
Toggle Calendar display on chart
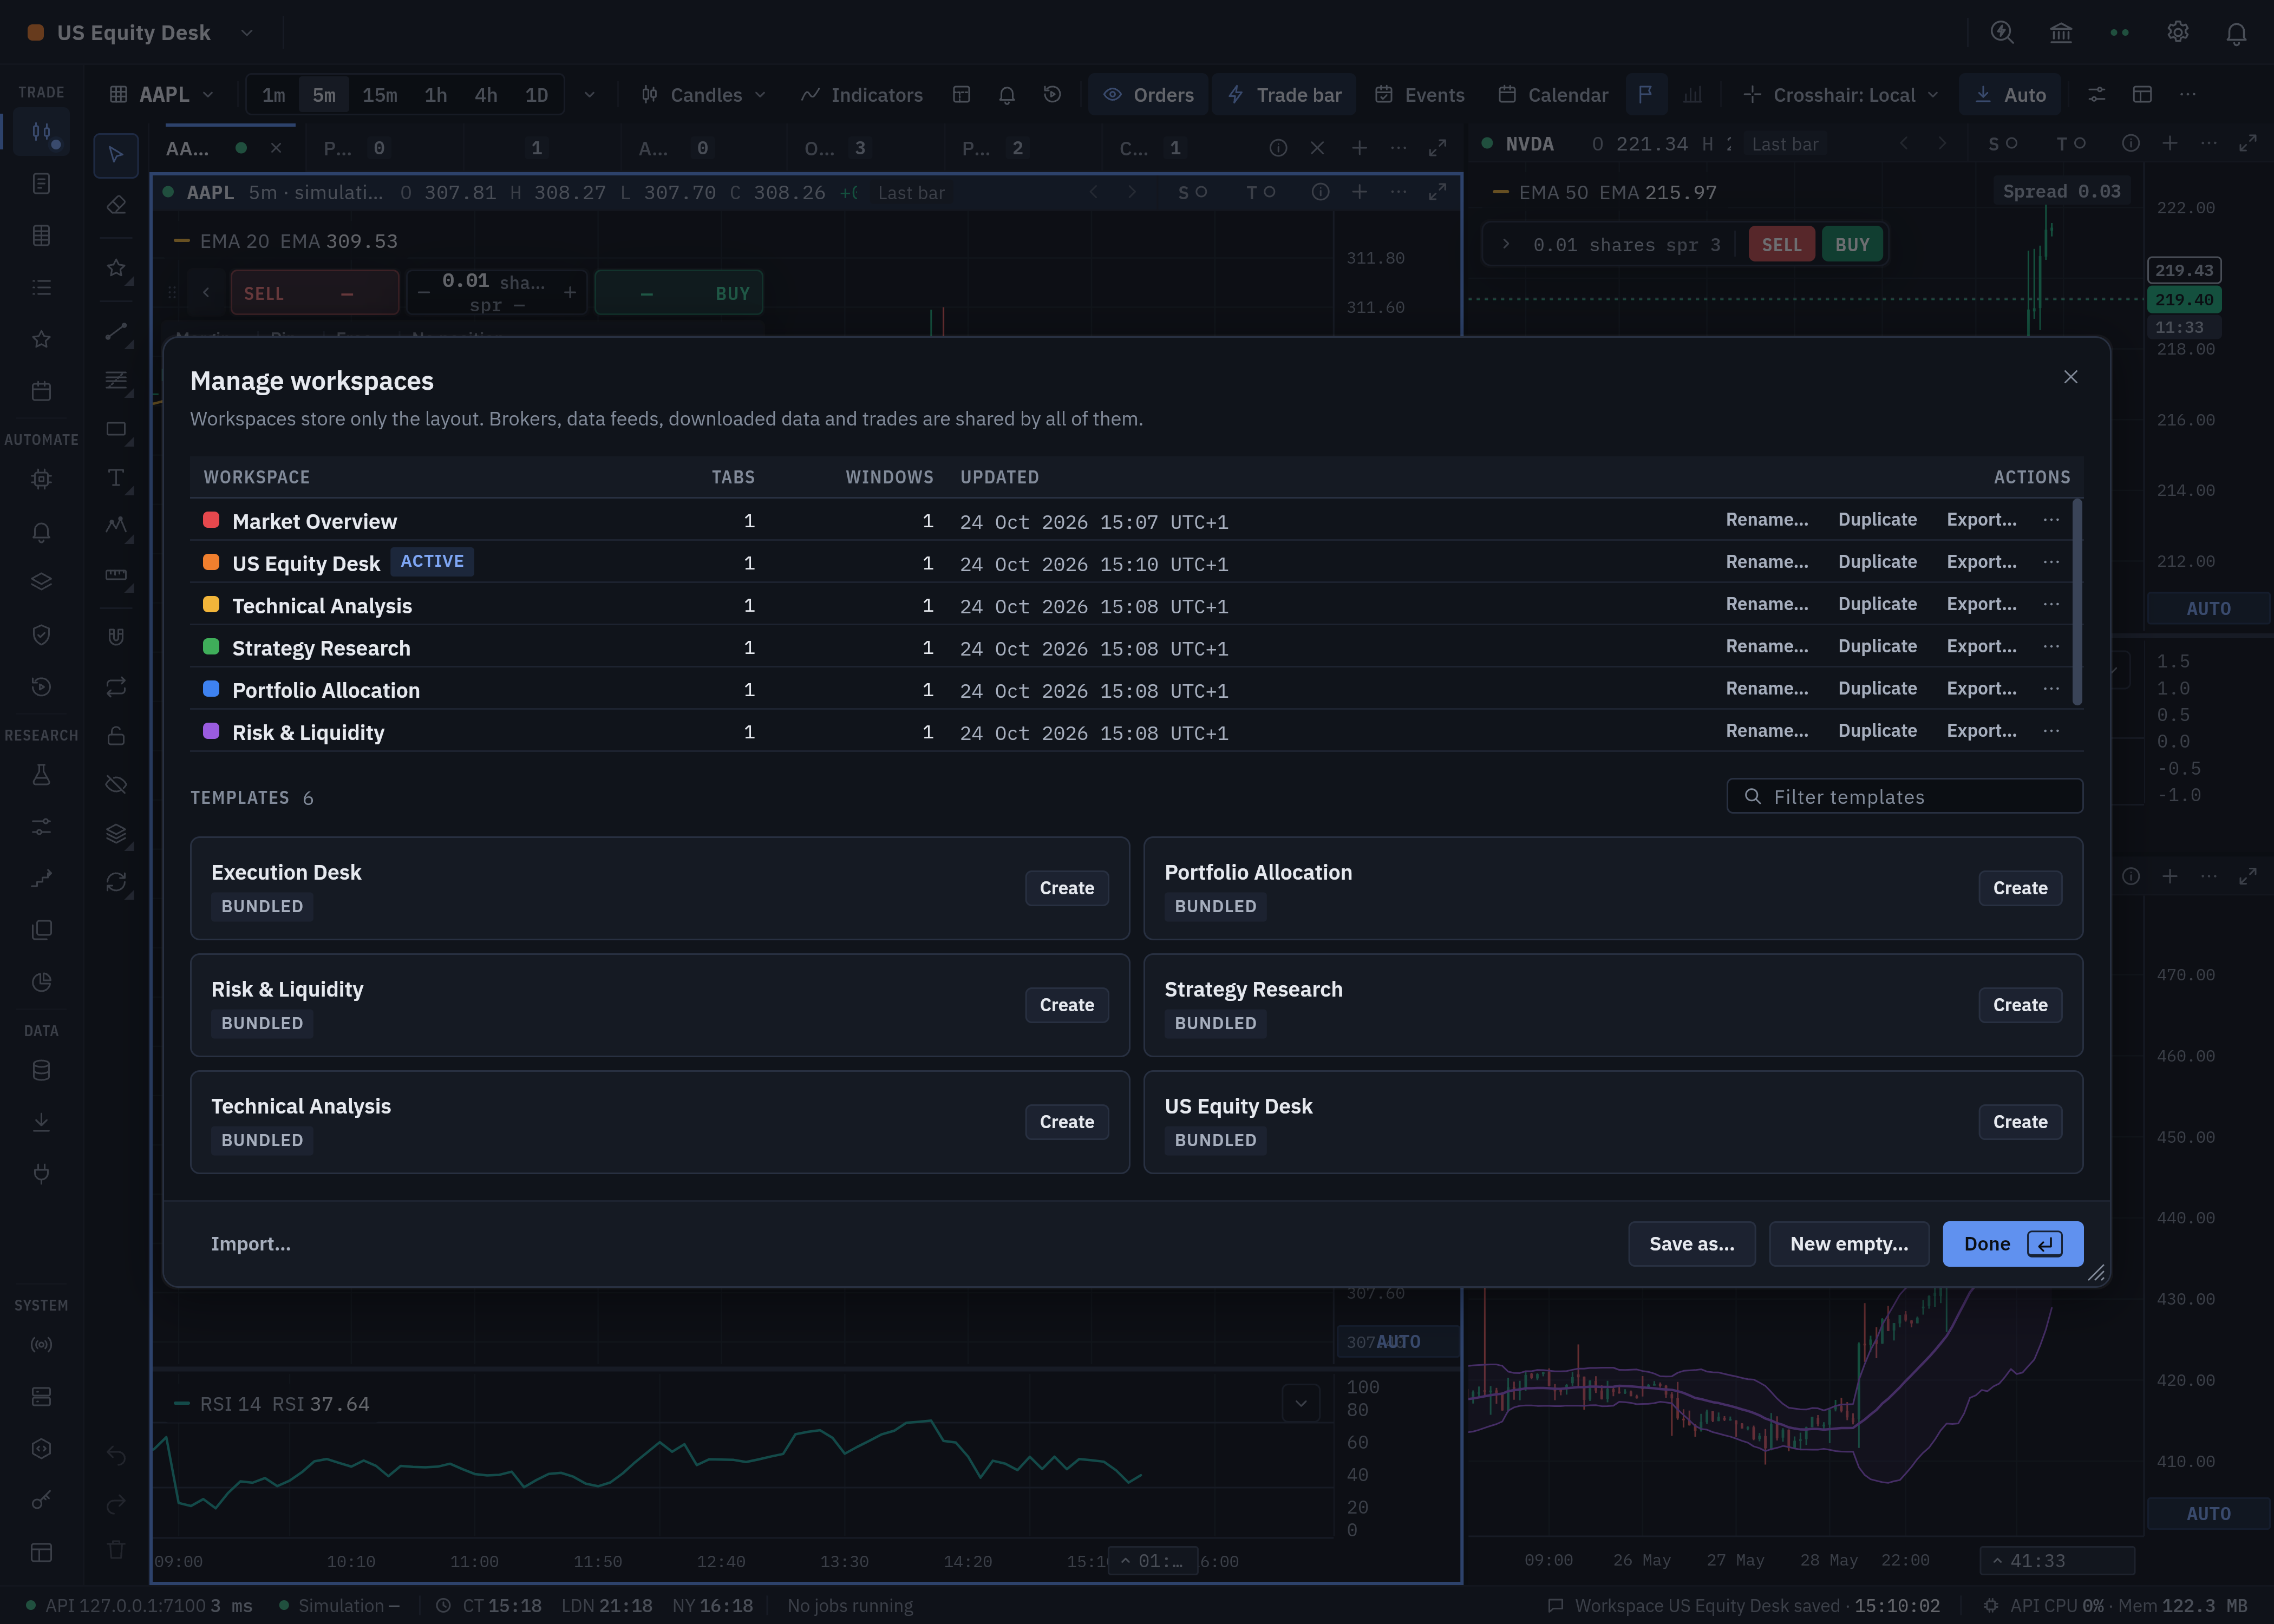point(1553,94)
